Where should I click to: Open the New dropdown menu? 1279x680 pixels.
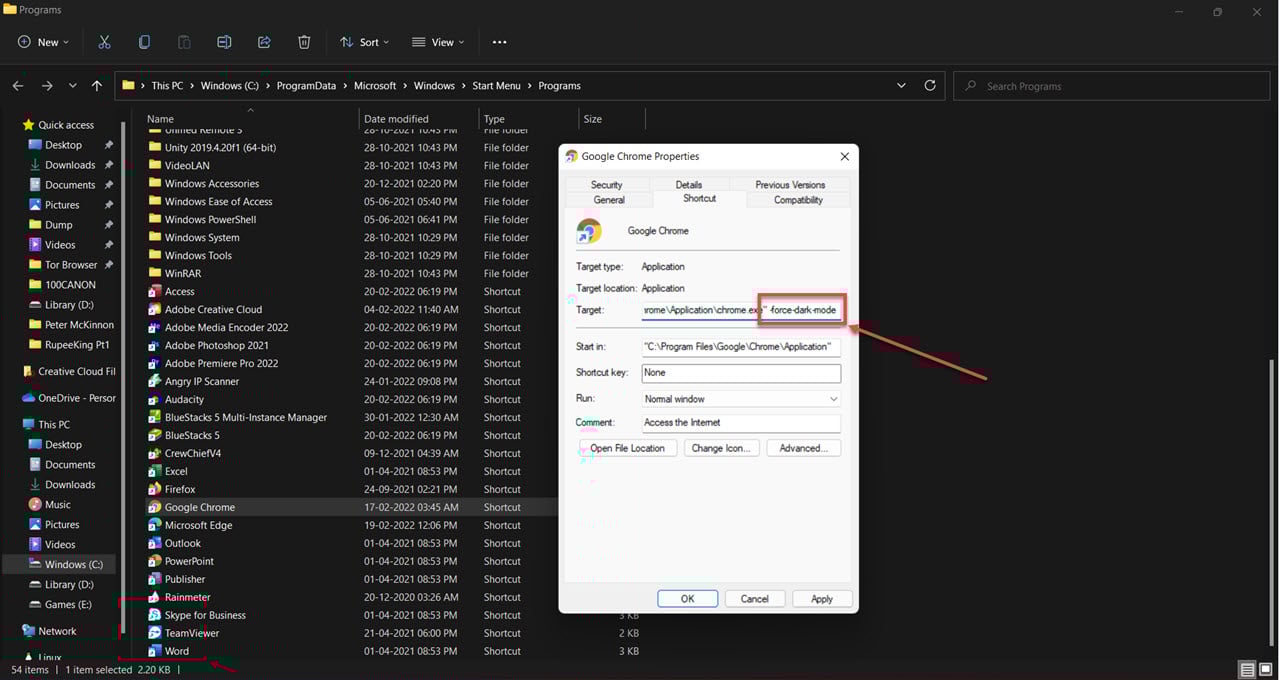[44, 42]
